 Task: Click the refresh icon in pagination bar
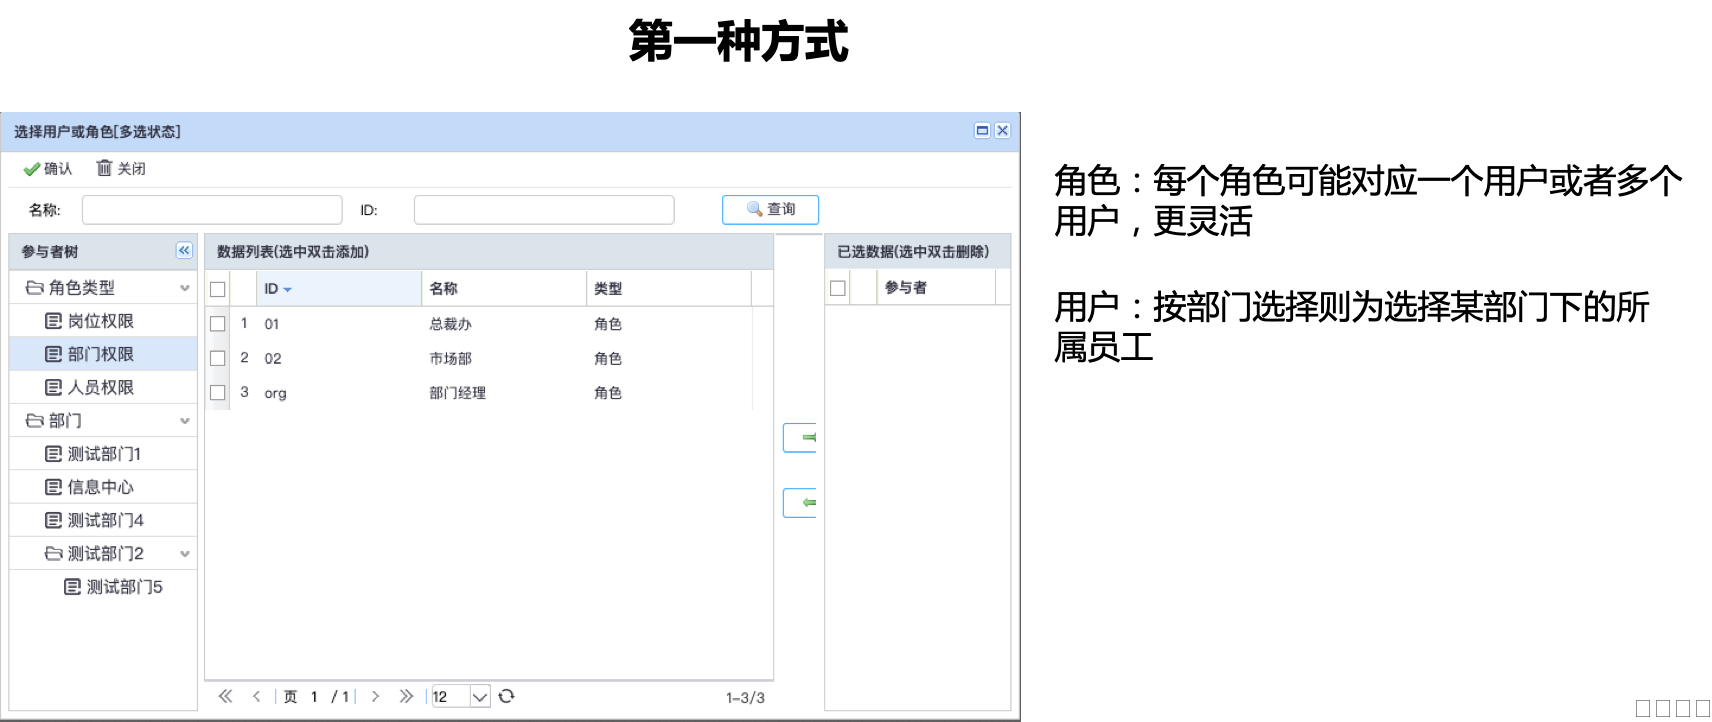click(507, 696)
